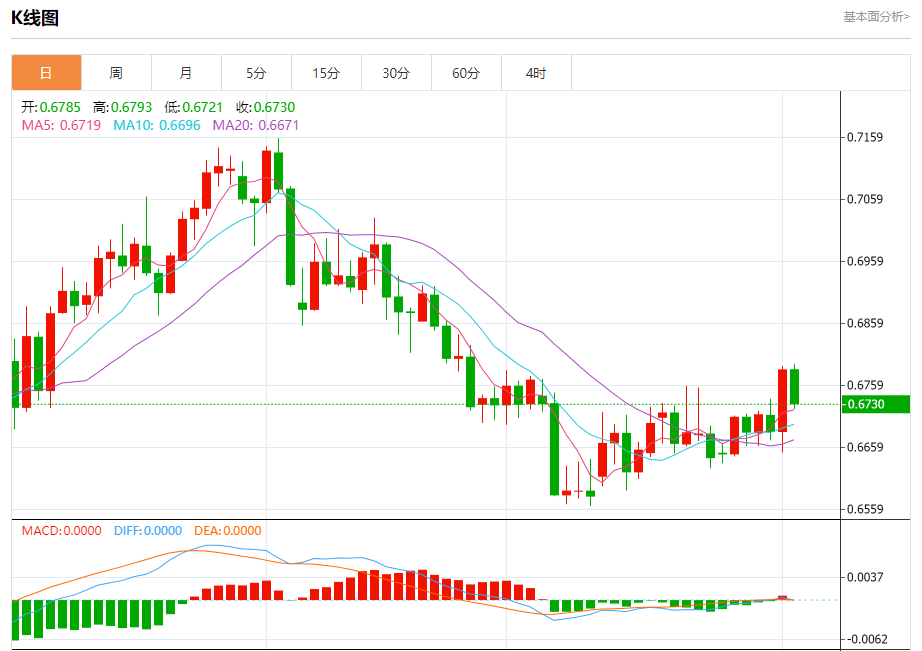Click the DIFF:0.0000 indicator label
Viewport: 922px width, 651px height.
[148, 530]
